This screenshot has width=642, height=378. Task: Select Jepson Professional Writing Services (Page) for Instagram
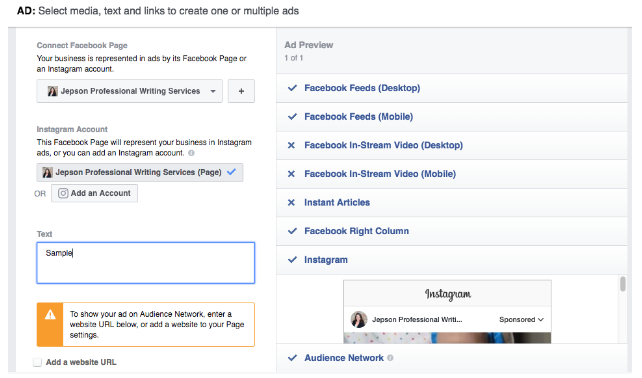tap(140, 172)
